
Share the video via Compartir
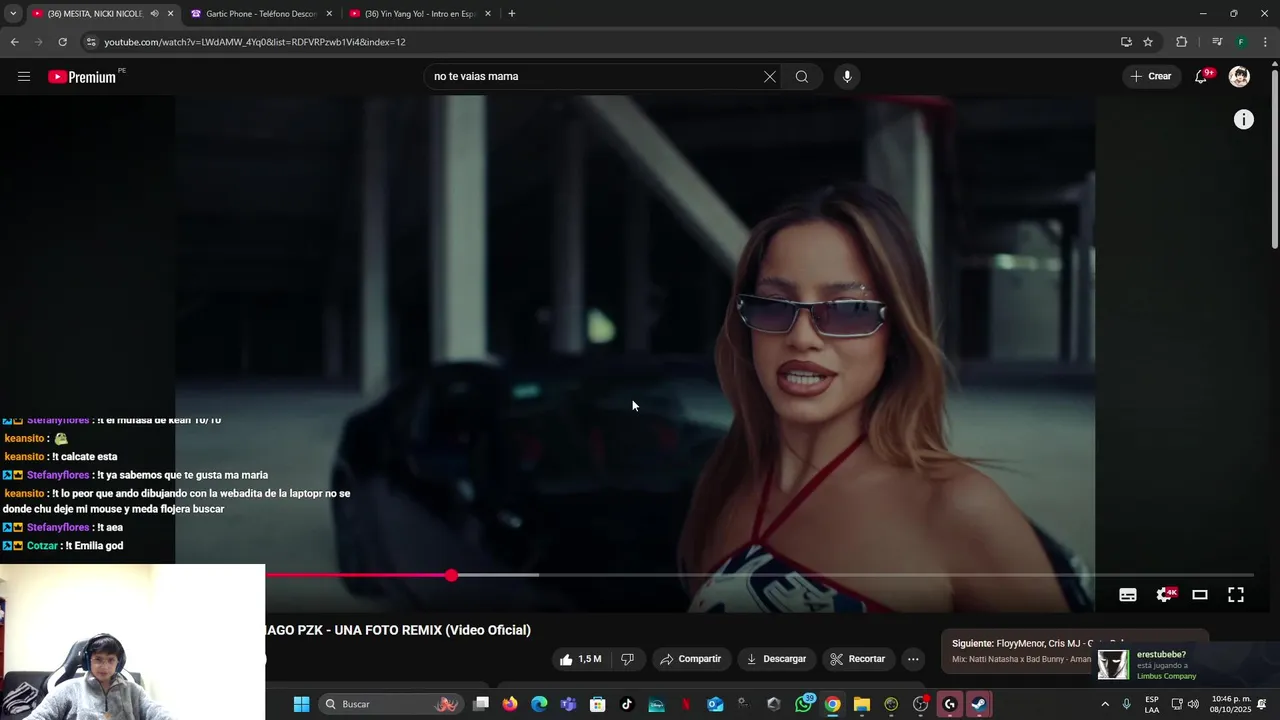click(x=690, y=659)
